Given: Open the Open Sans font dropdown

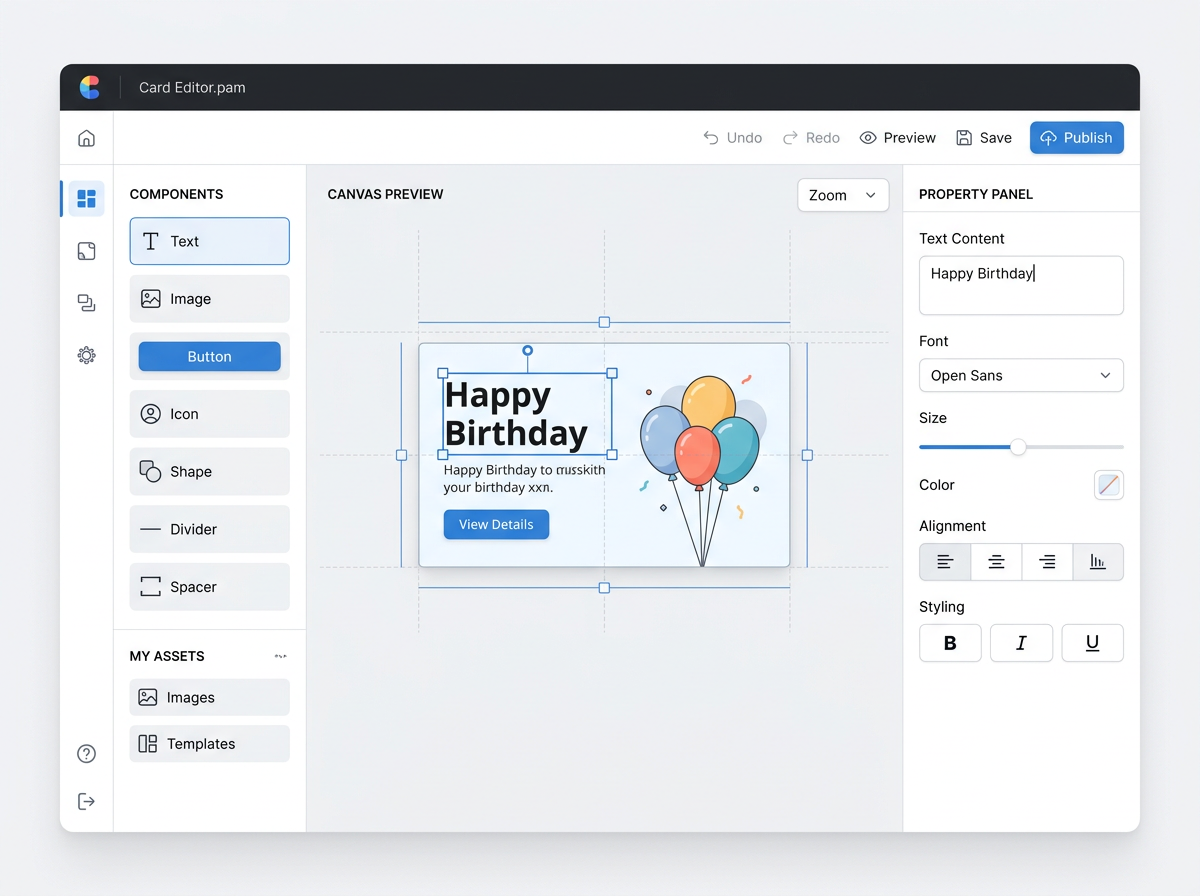Looking at the screenshot, I should pos(1021,375).
